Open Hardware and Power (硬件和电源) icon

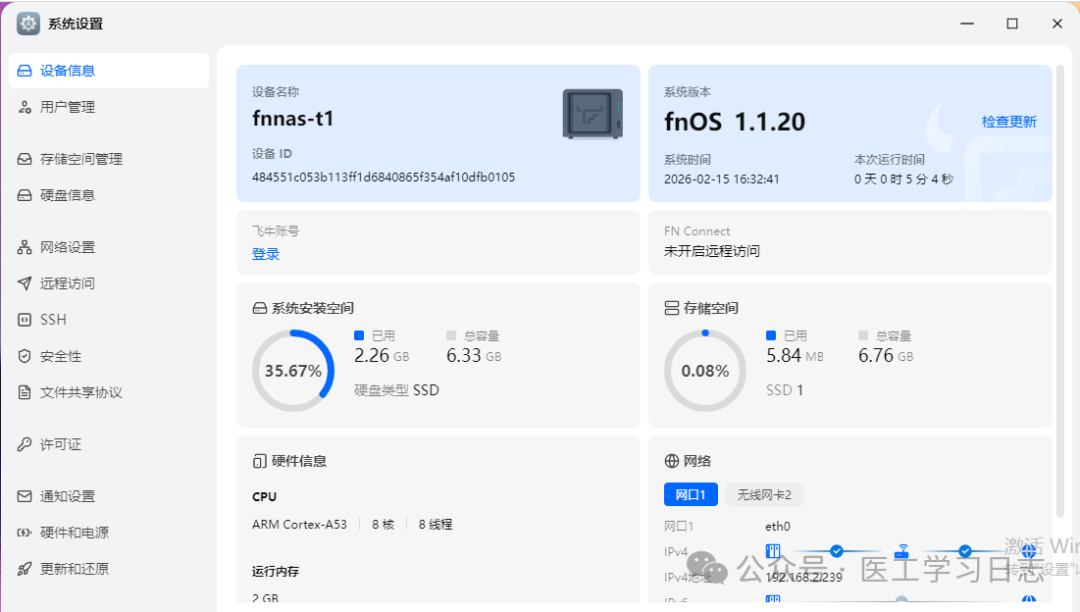coord(25,533)
